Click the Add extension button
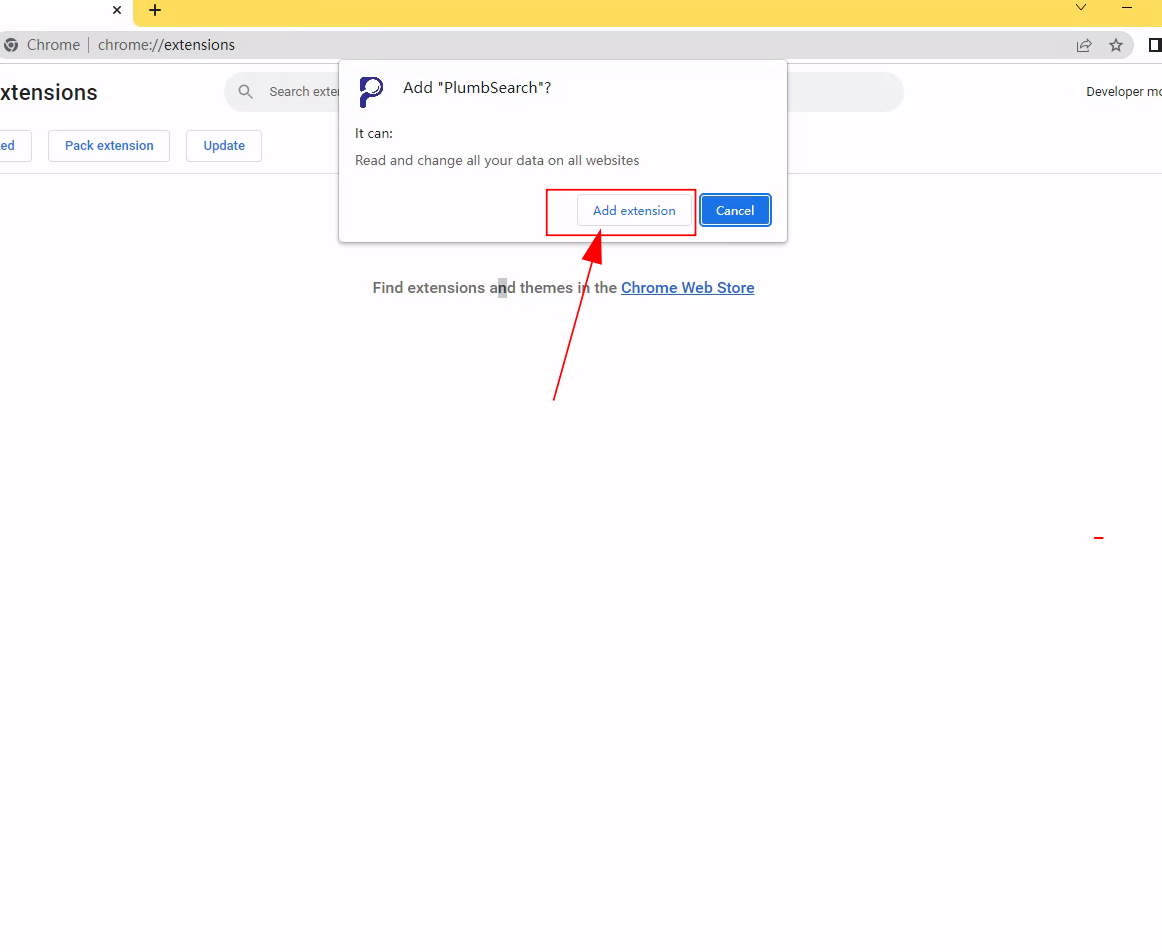The width and height of the screenshot is (1162, 952). (634, 211)
